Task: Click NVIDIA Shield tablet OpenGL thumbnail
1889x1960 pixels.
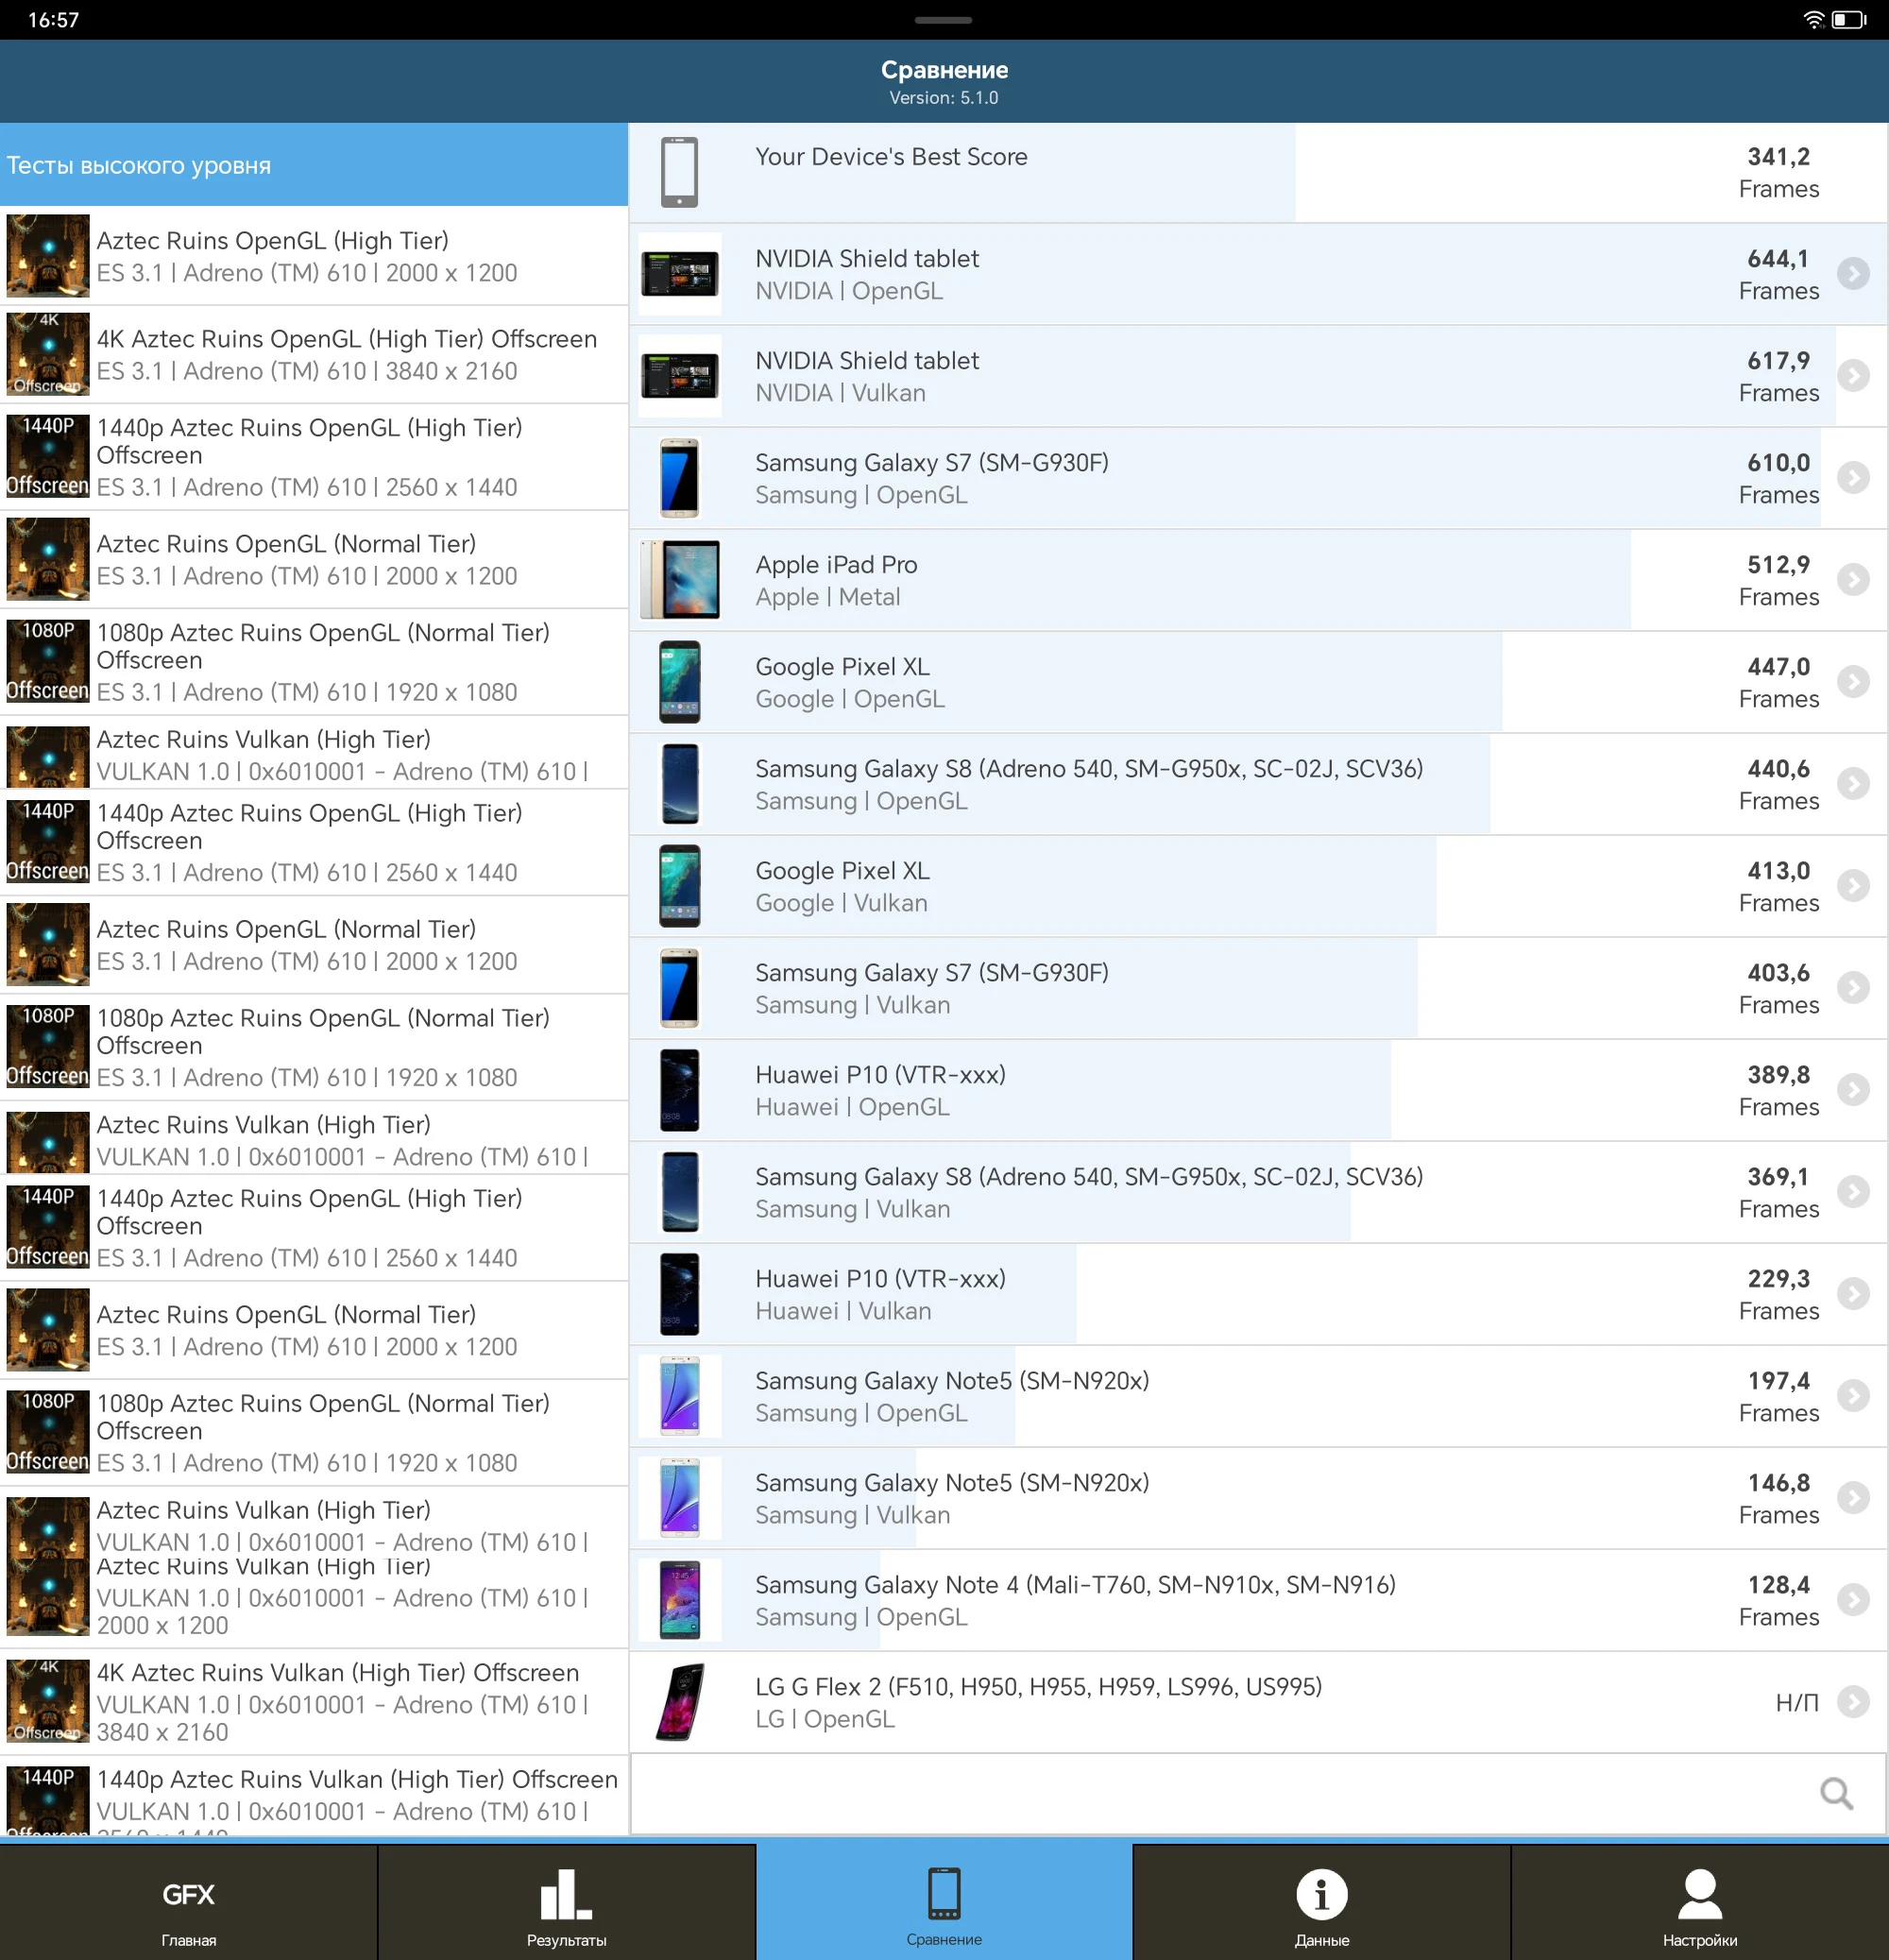Action: (x=680, y=274)
